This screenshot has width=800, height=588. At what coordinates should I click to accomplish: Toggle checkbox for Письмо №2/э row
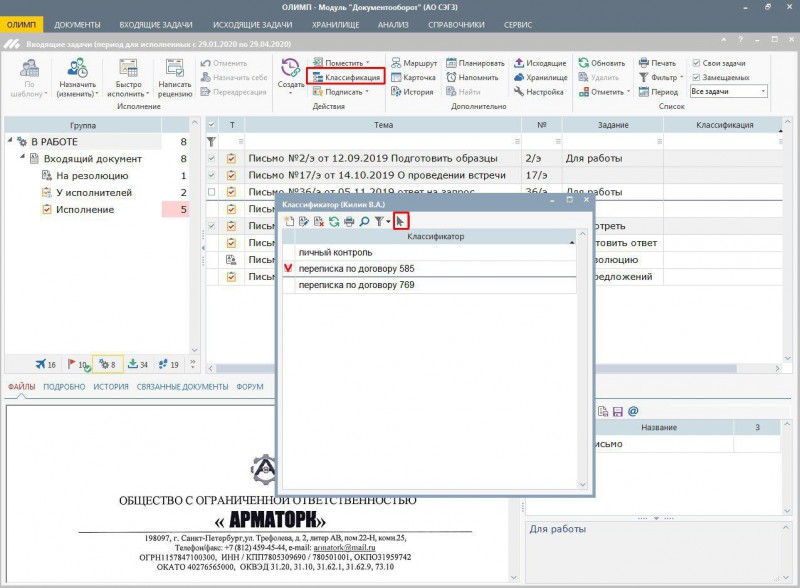tap(211, 158)
